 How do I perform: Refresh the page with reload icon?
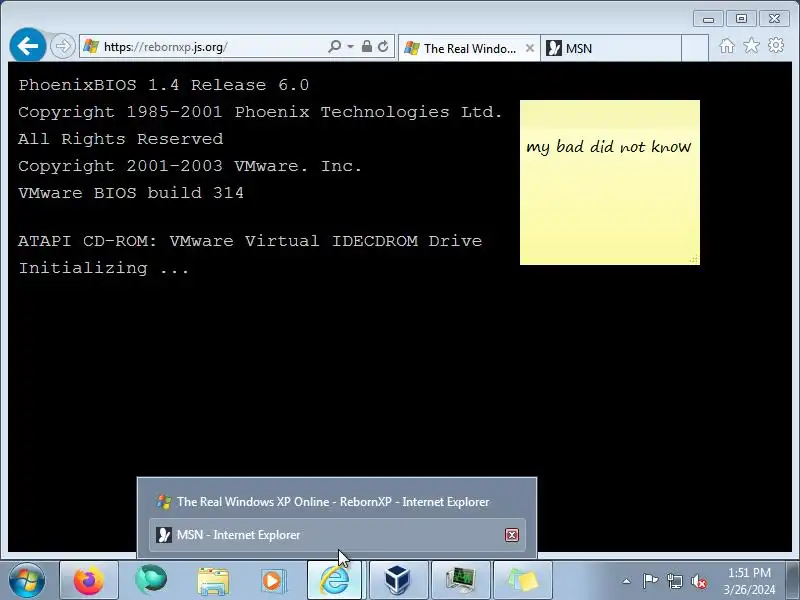(x=383, y=46)
